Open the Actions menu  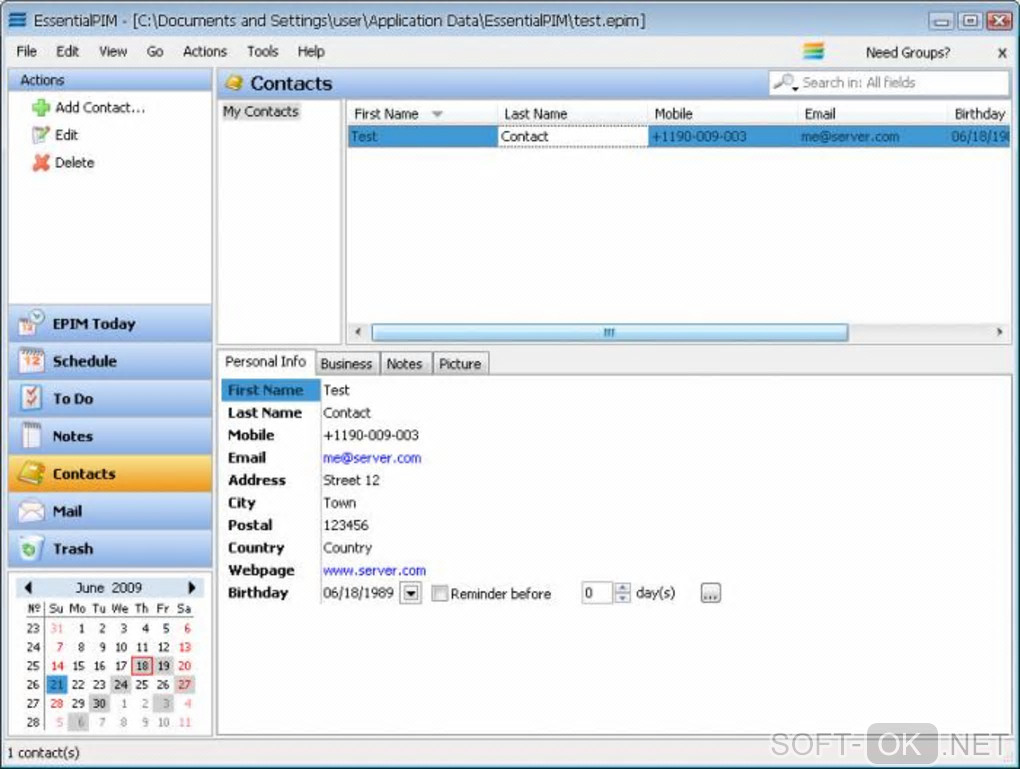pos(205,51)
